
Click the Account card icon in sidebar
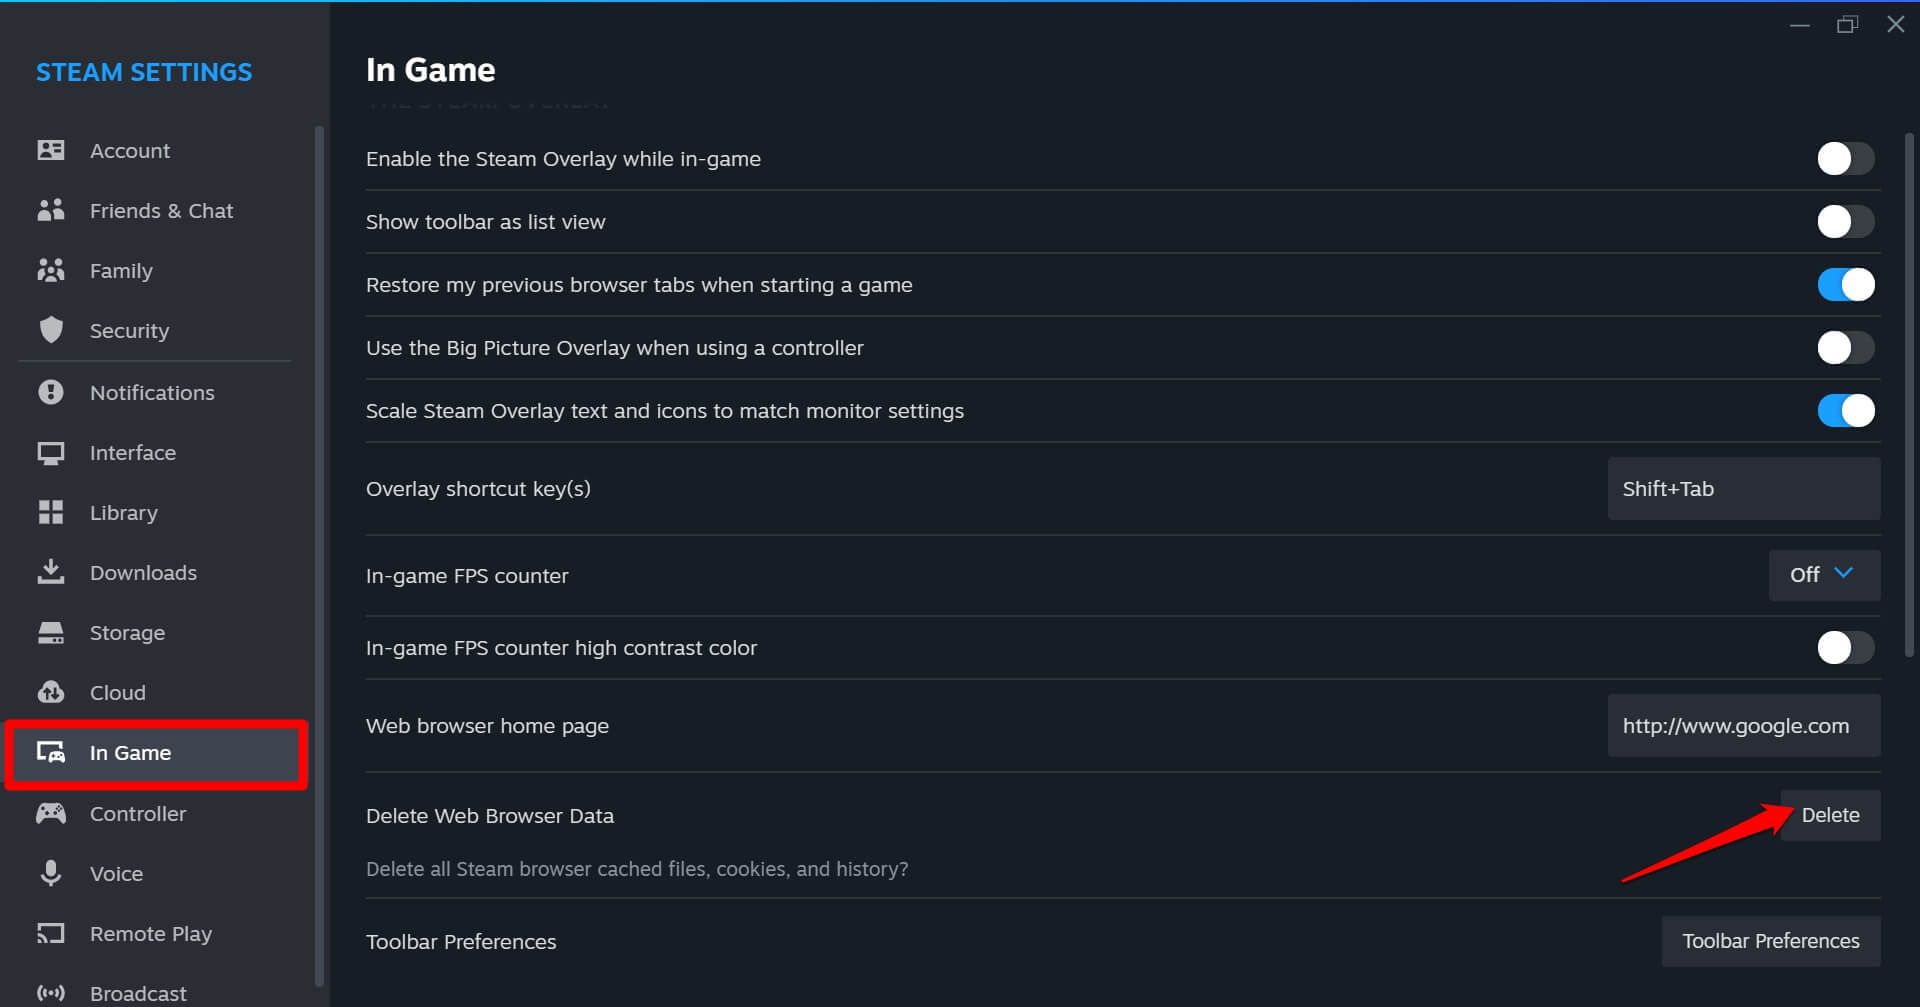click(x=51, y=151)
